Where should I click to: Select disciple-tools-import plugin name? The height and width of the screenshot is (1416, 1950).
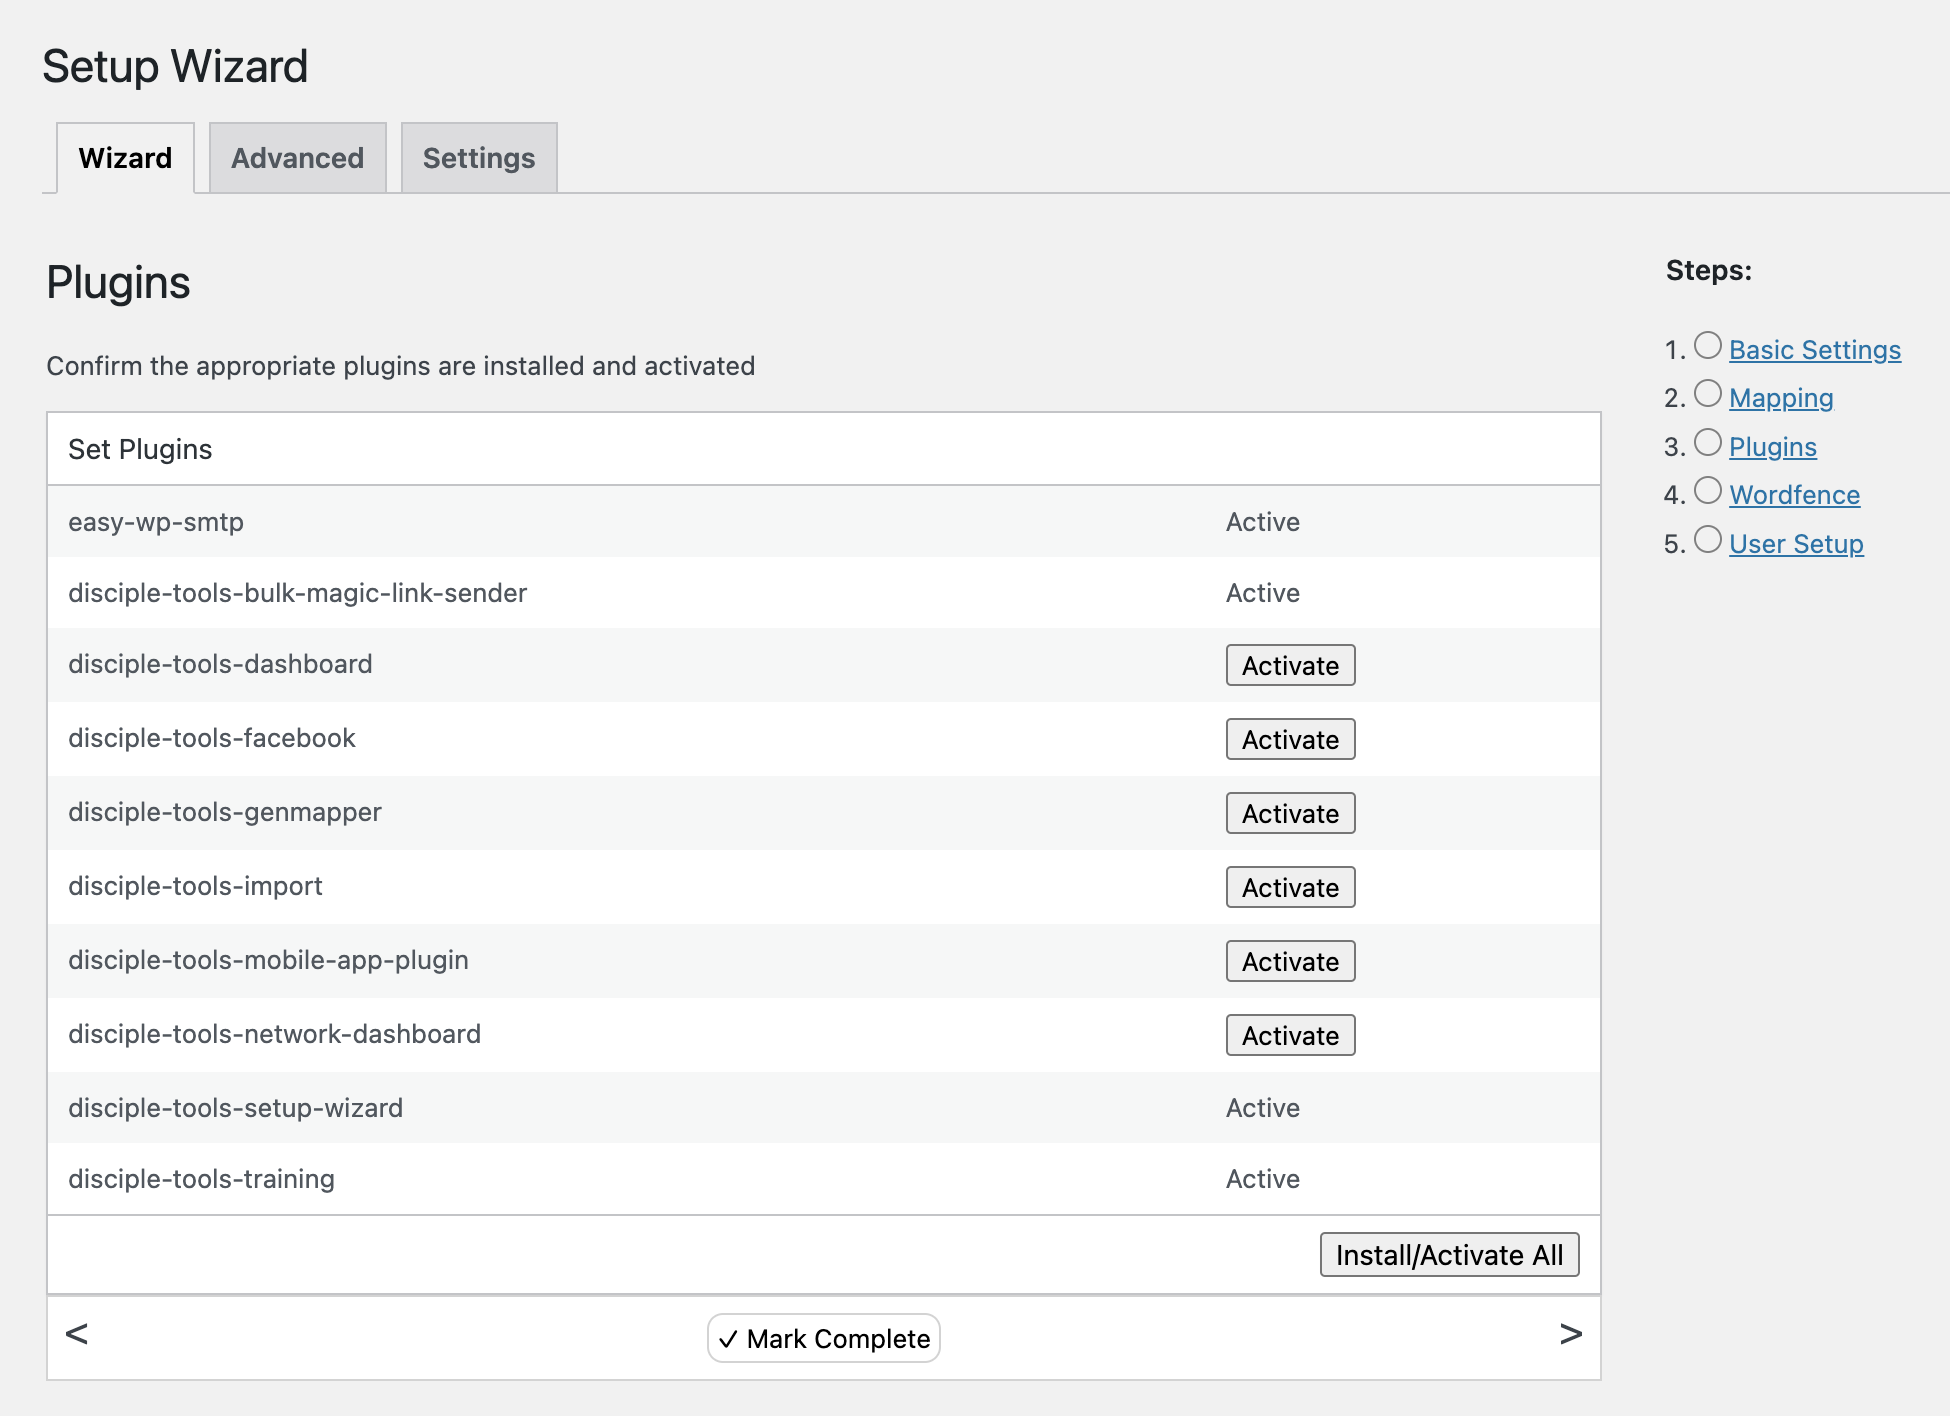click(195, 886)
